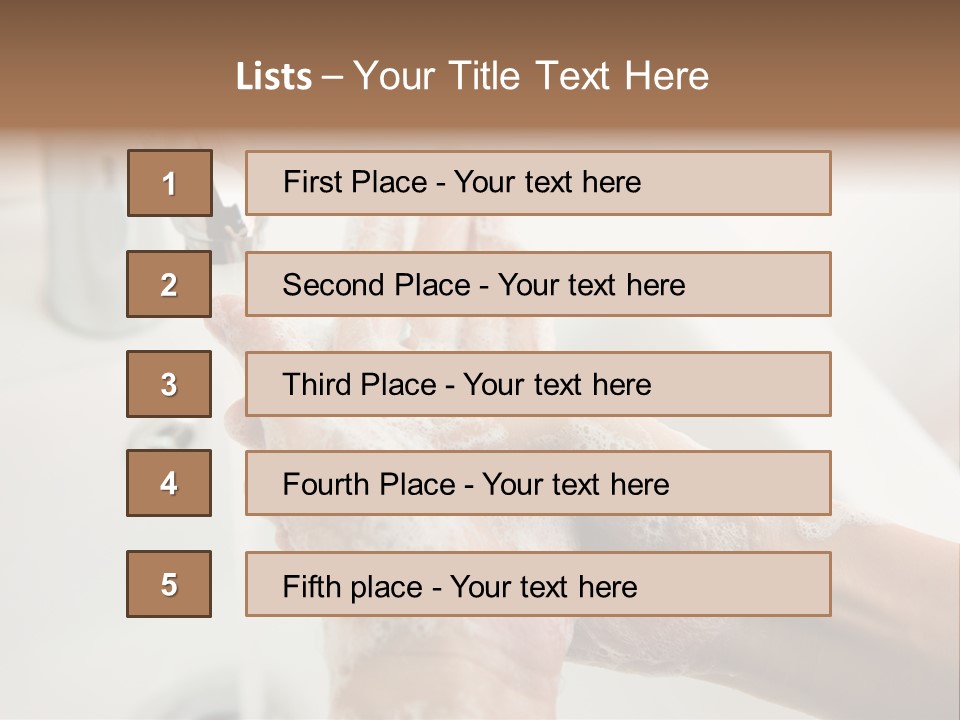This screenshot has width=960, height=720.
Task: Click the words "Fifth place" in the bottom bar
Action: pyautogui.click(x=353, y=587)
